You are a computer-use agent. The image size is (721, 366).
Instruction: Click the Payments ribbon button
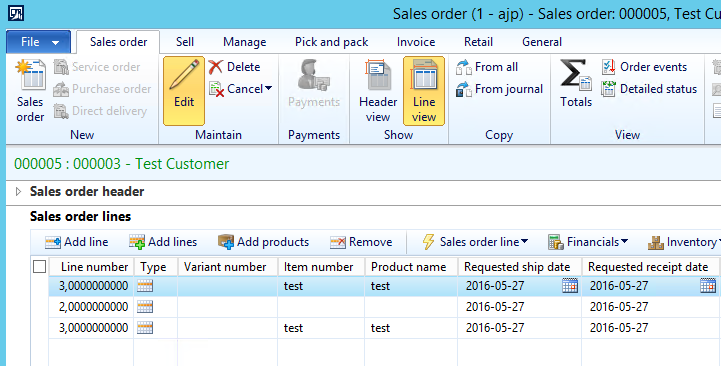[314, 84]
